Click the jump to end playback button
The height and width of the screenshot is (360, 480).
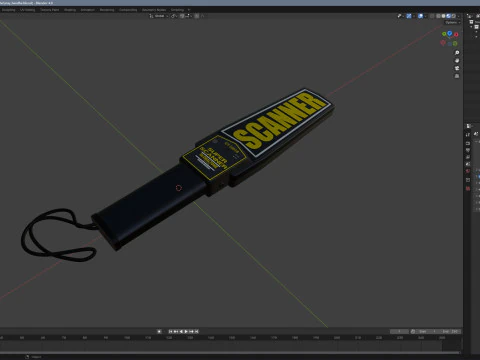pos(197,331)
